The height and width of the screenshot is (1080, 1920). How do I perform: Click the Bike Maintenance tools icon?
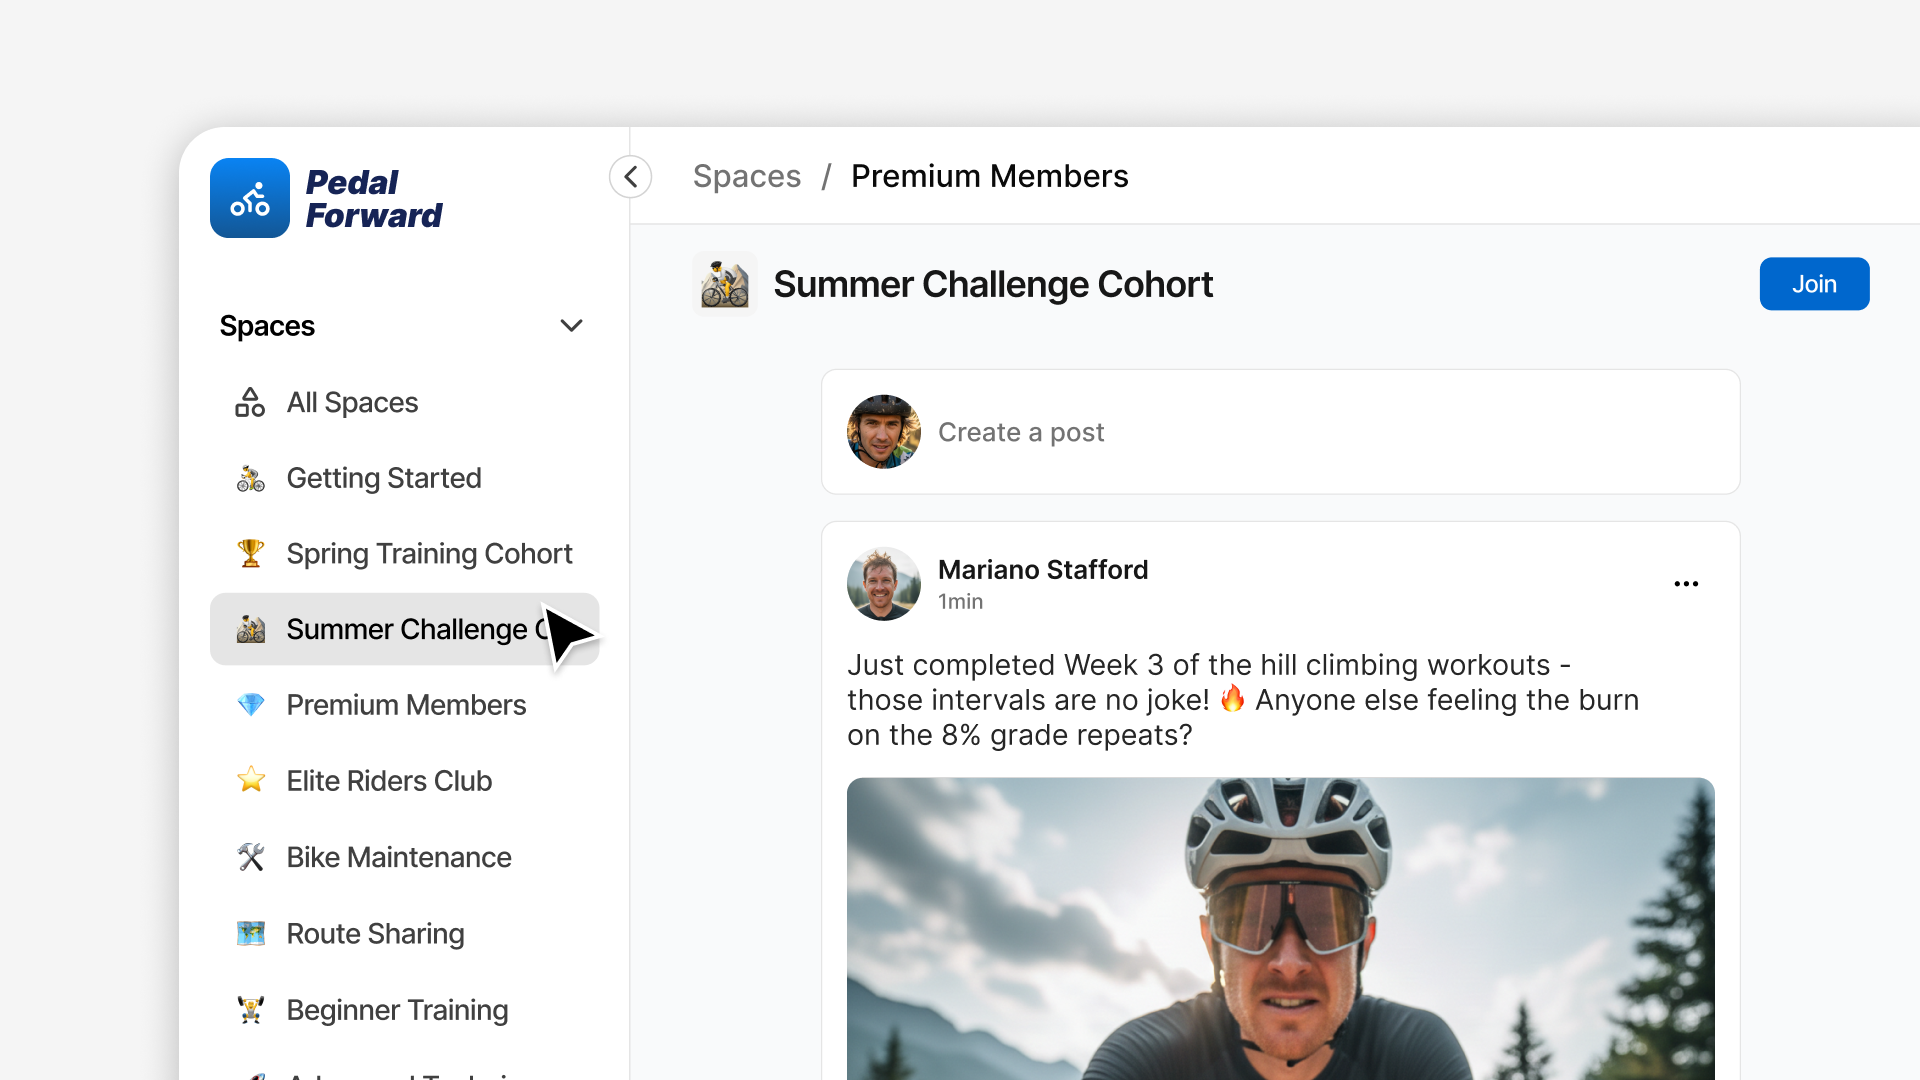[x=250, y=857]
